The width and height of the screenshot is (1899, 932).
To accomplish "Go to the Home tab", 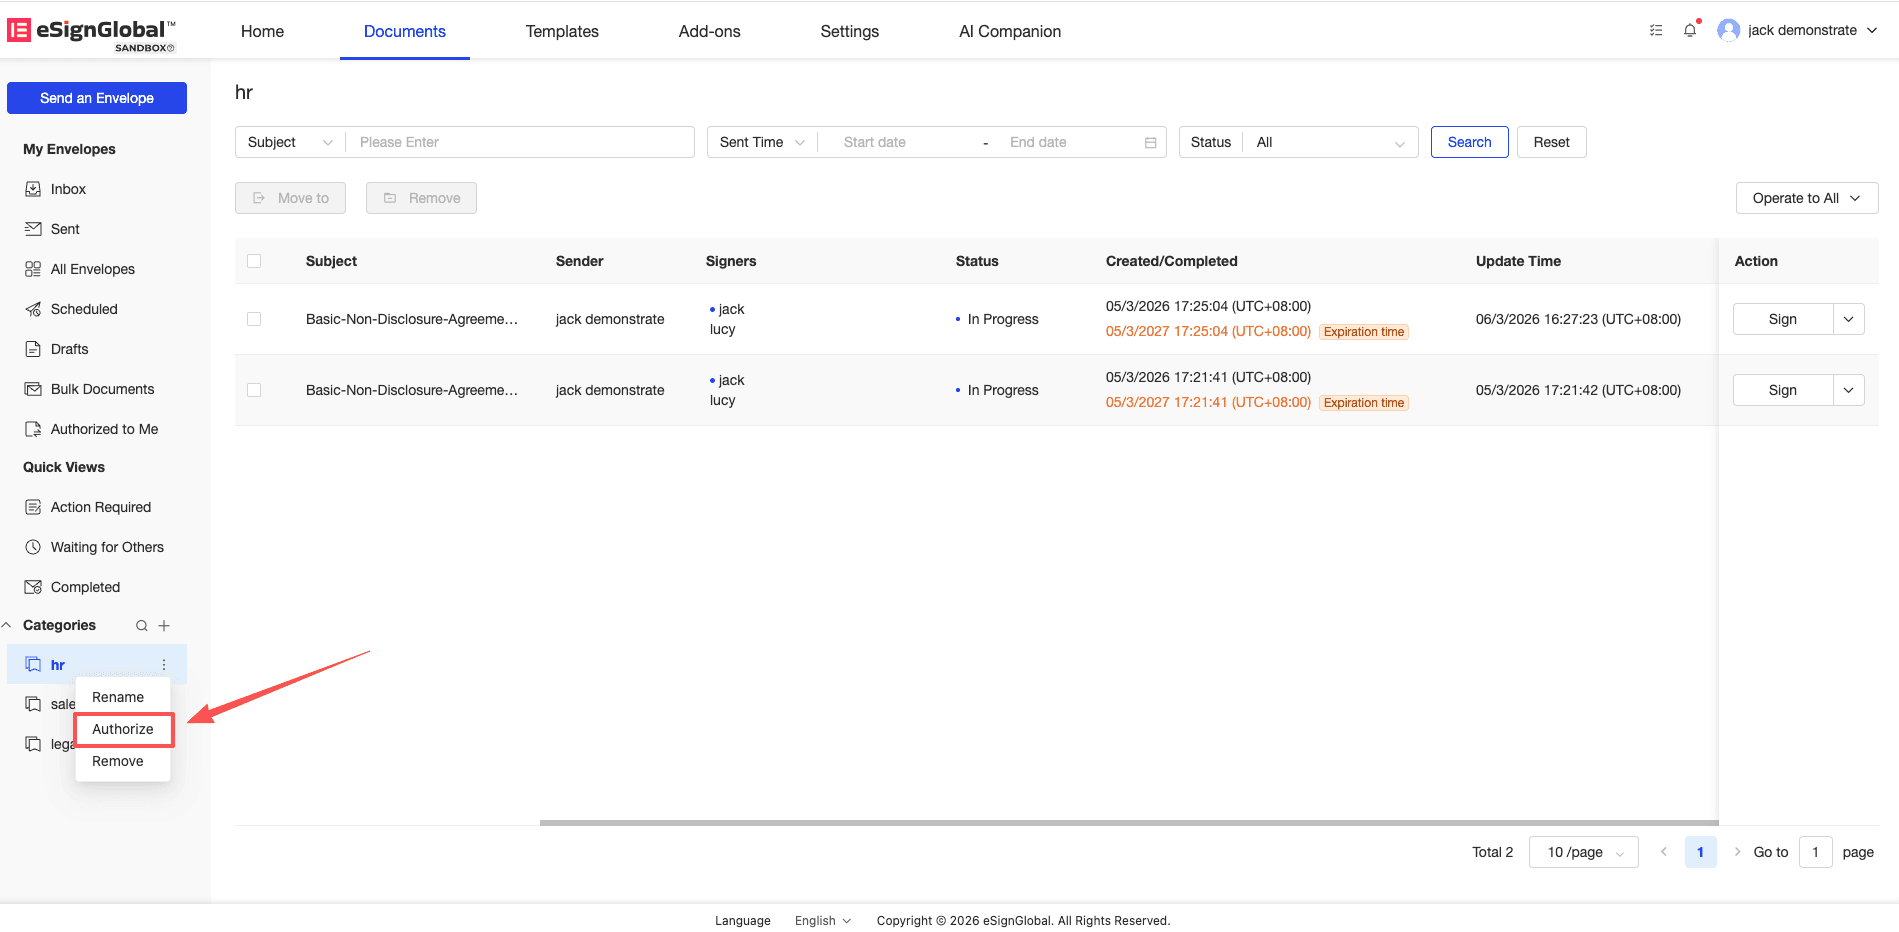I will (x=262, y=31).
